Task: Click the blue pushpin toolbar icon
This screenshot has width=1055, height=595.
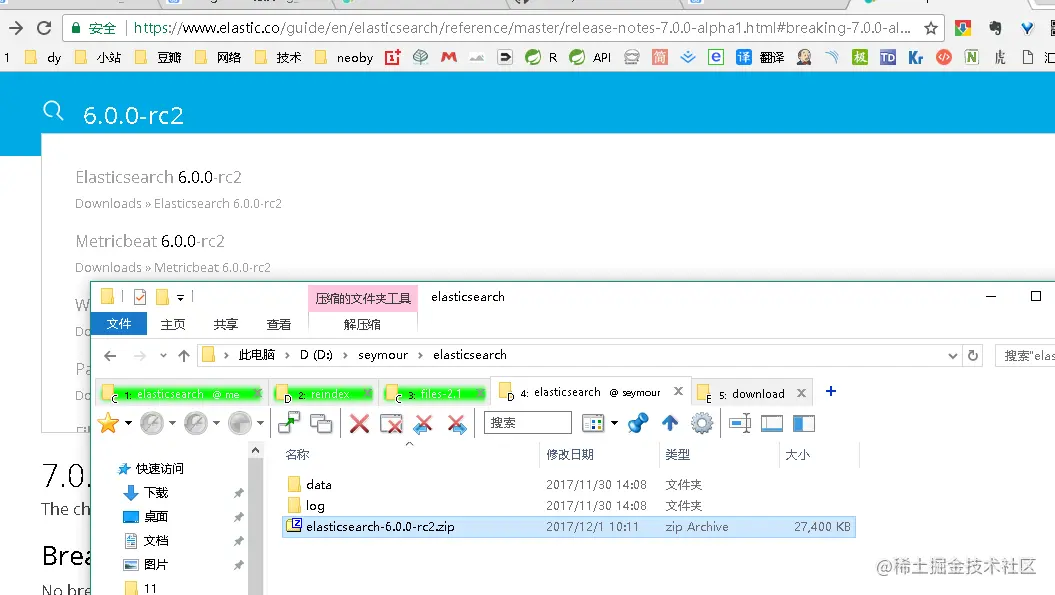Action: pos(638,423)
